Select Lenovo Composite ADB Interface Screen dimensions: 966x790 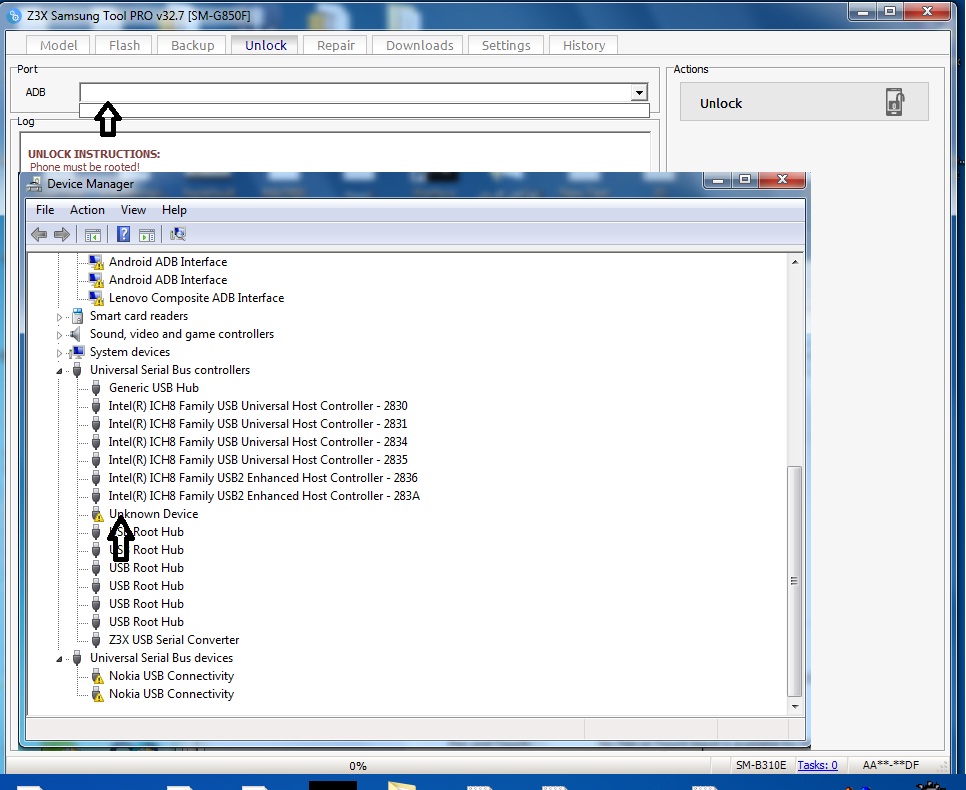click(x=197, y=298)
